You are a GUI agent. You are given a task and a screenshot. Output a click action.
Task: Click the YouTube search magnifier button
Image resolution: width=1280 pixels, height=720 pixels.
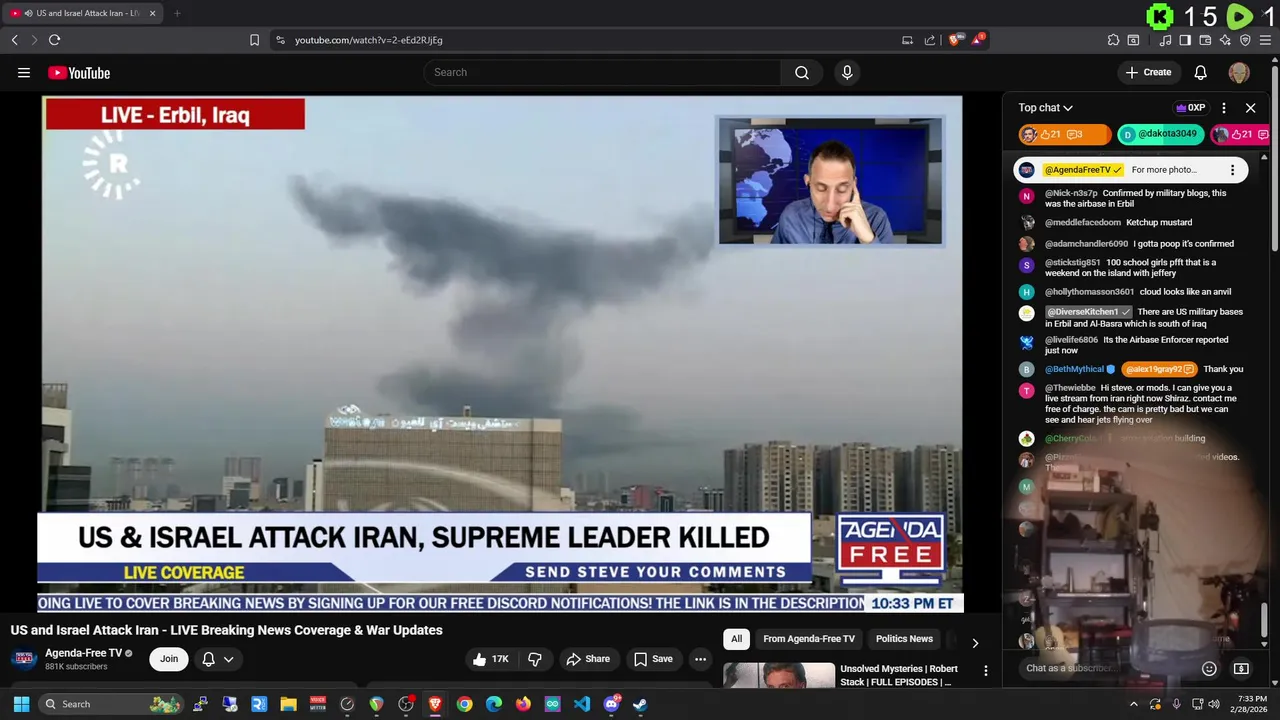802,72
